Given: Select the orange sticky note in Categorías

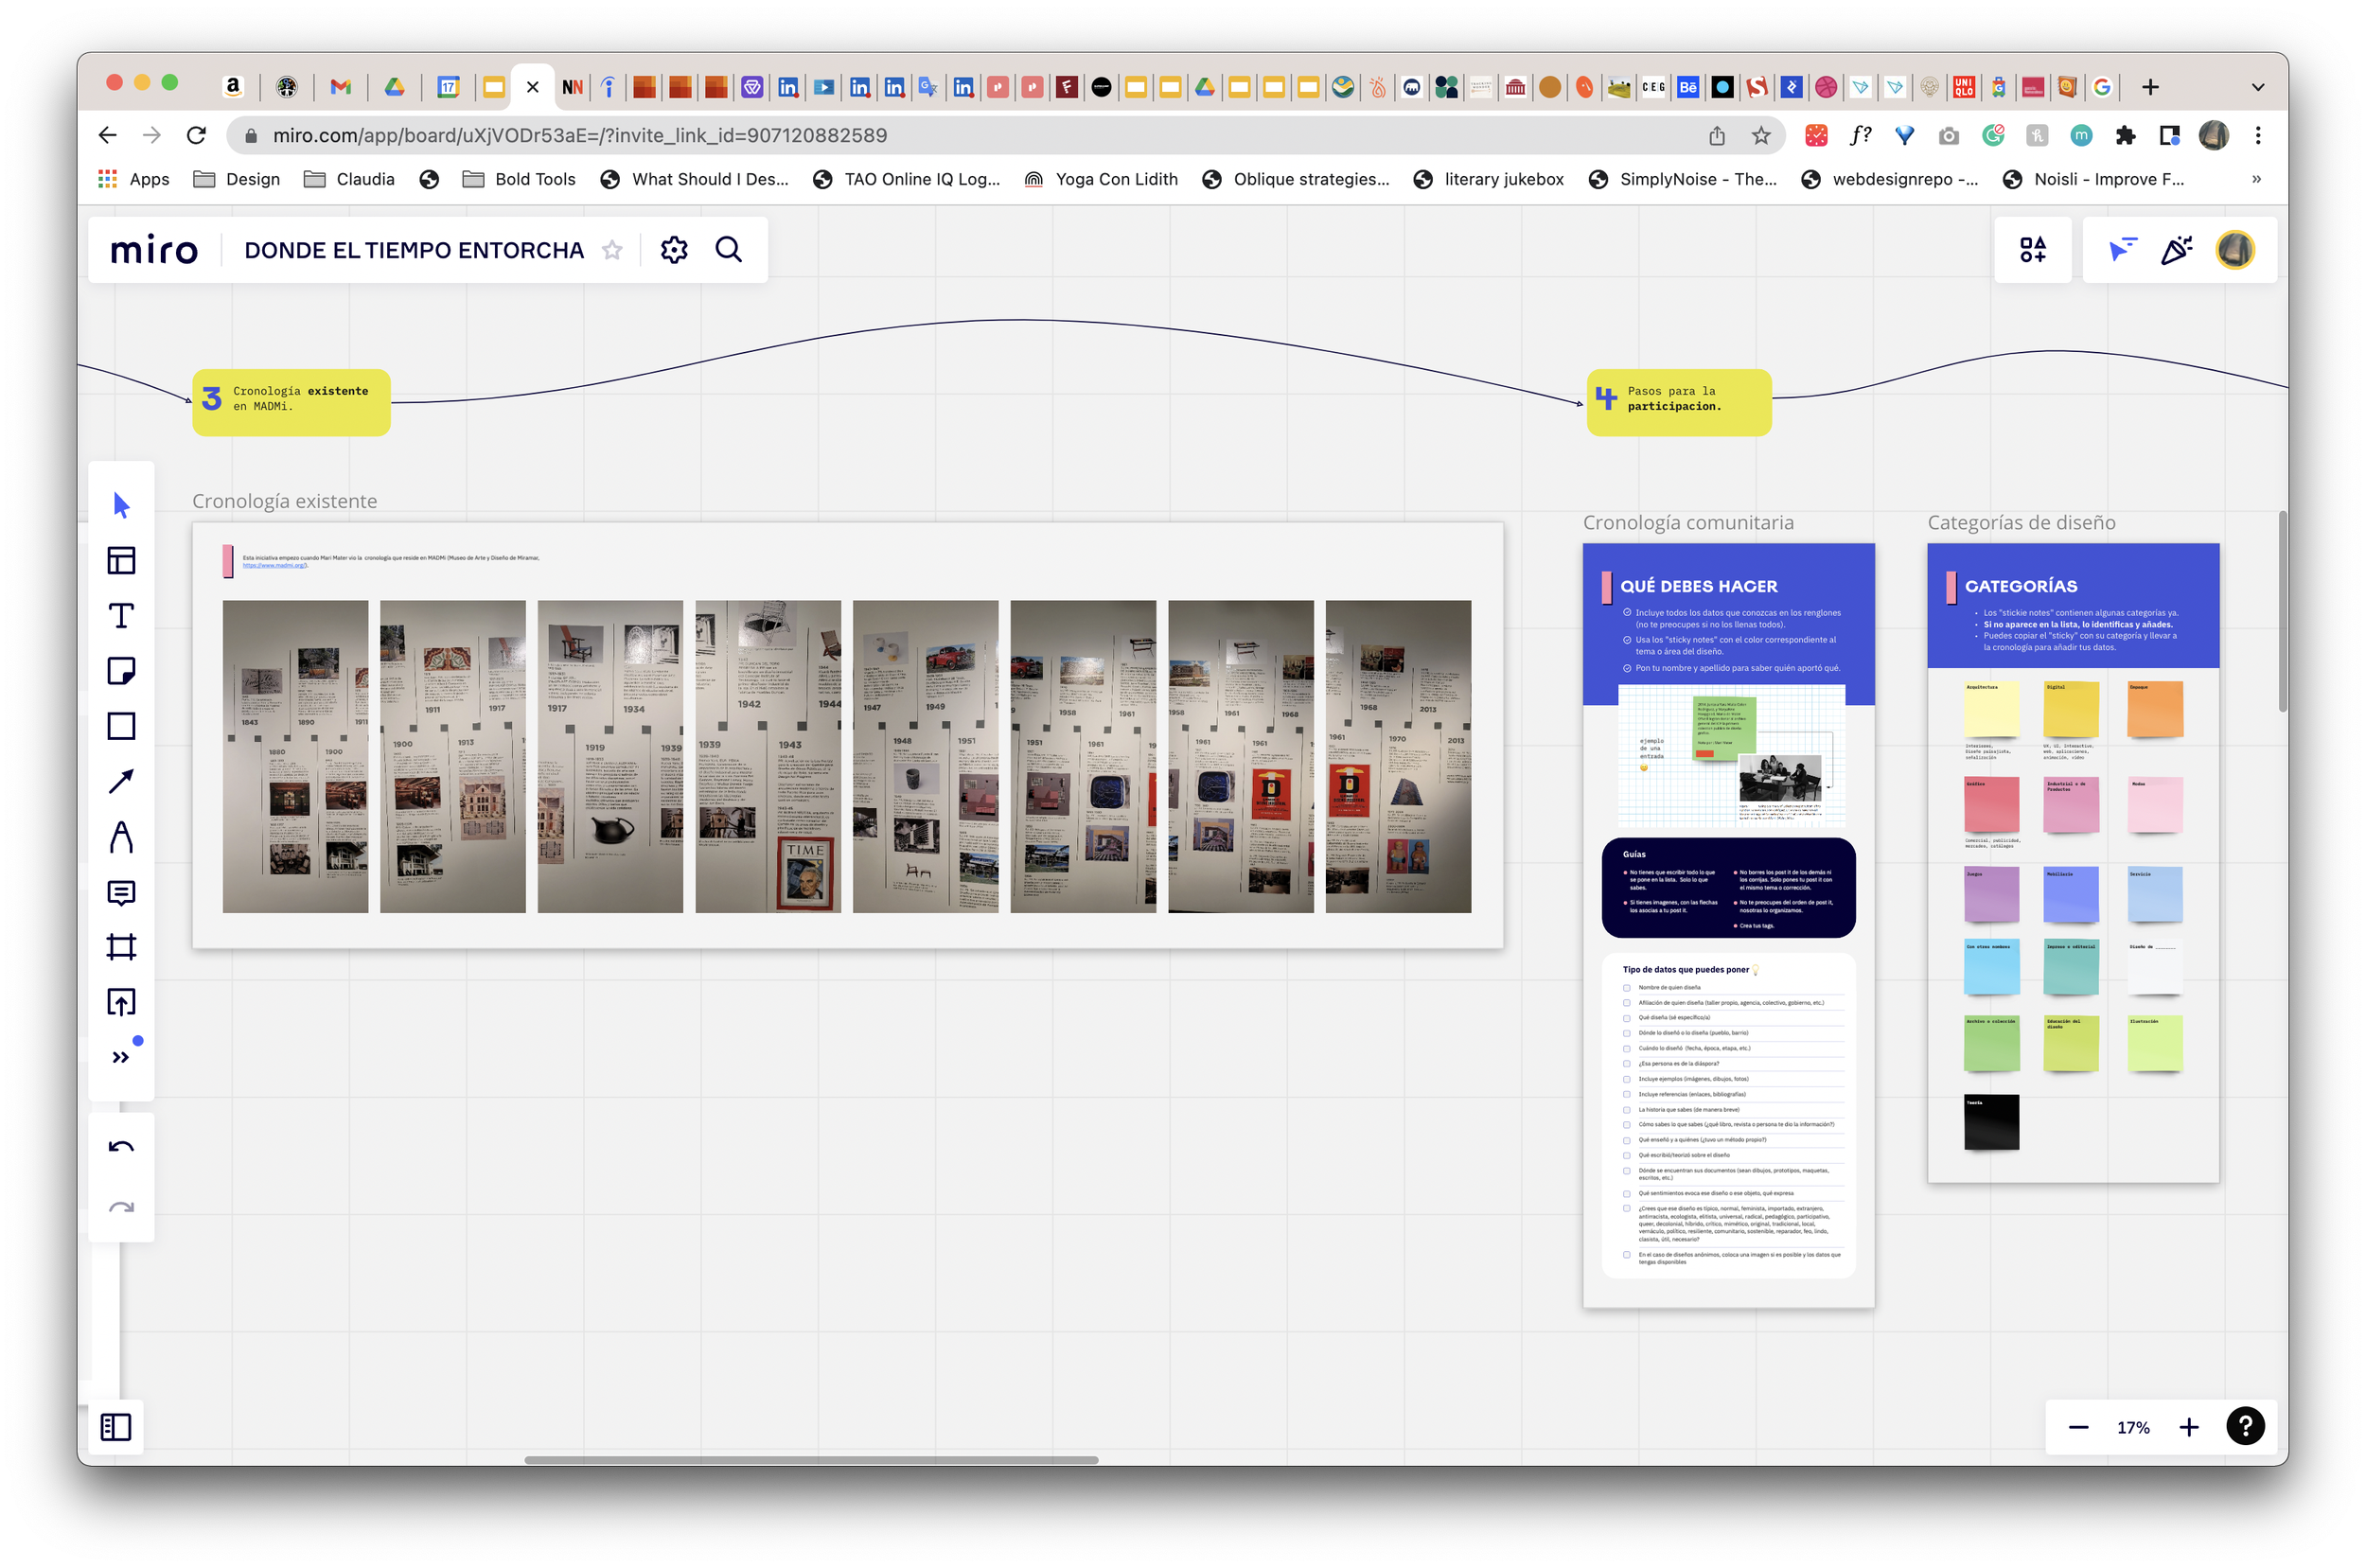Looking at the screenshot, I should (2155, 708).
